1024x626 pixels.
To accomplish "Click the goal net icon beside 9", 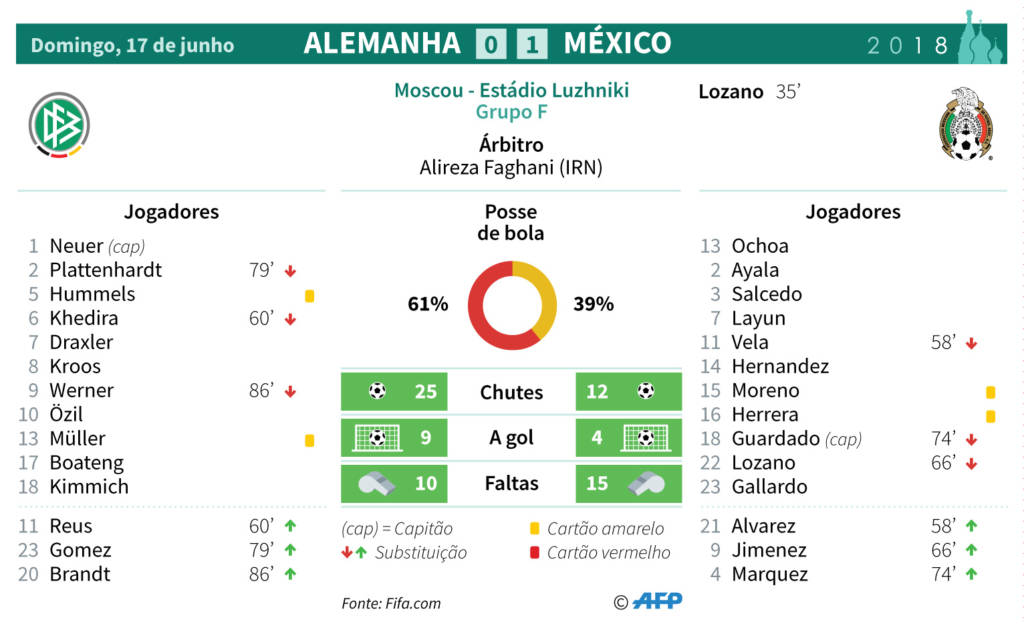I will (x=377, y=437).
